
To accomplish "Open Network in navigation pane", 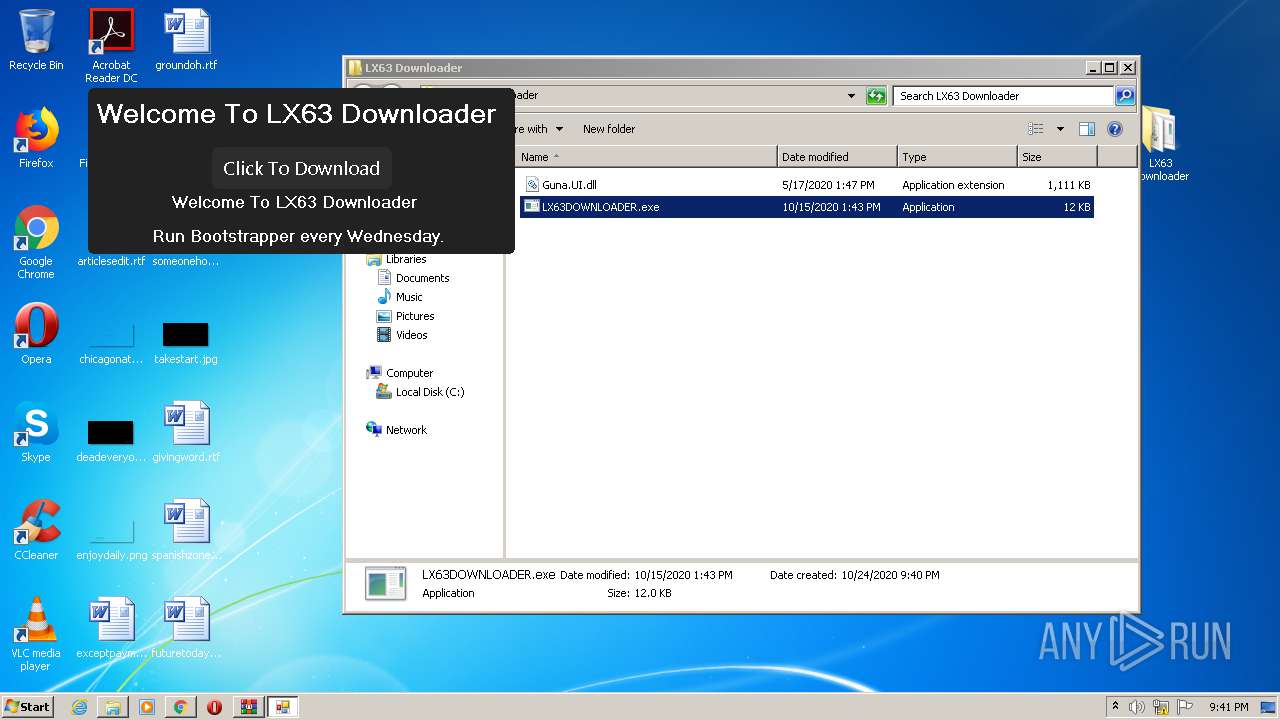I will (397, 430).
